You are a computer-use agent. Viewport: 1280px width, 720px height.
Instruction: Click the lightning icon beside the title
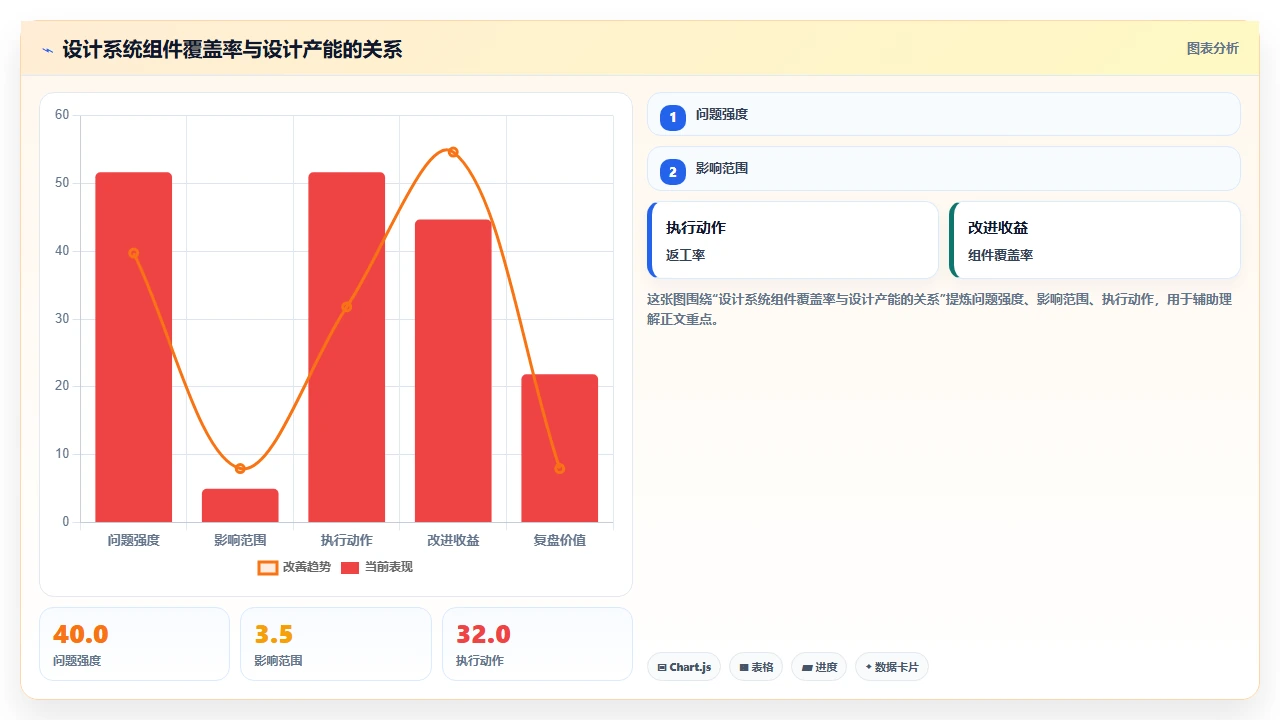click(48, 50)
